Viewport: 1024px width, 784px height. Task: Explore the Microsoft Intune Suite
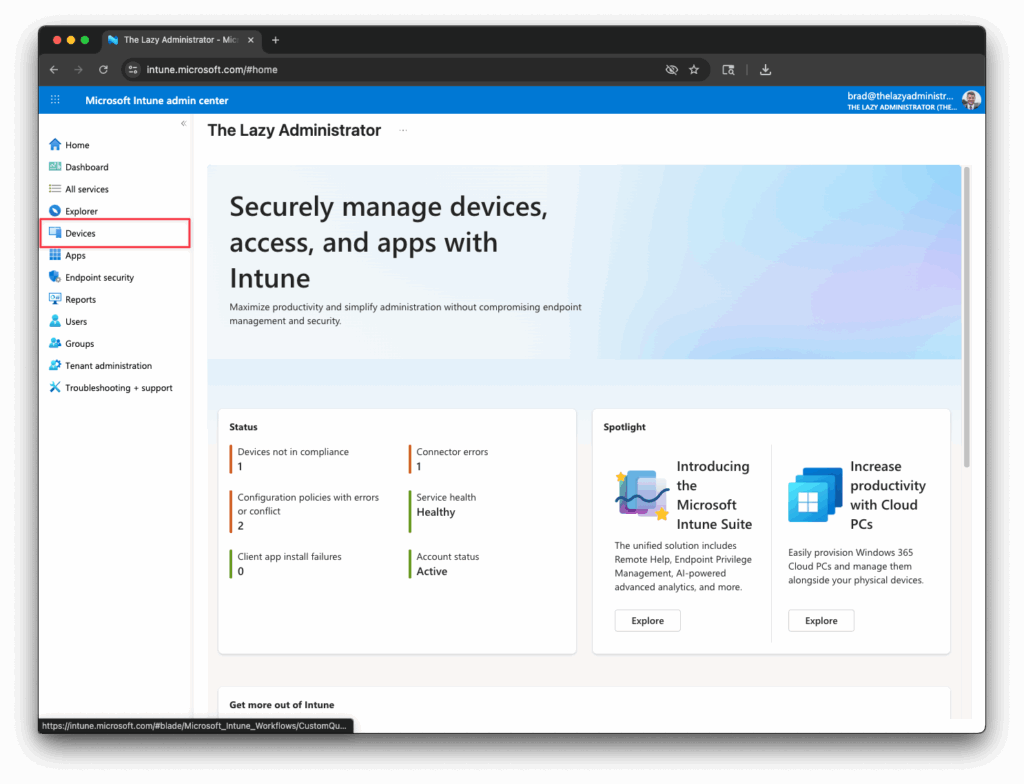tap(647, 620)
